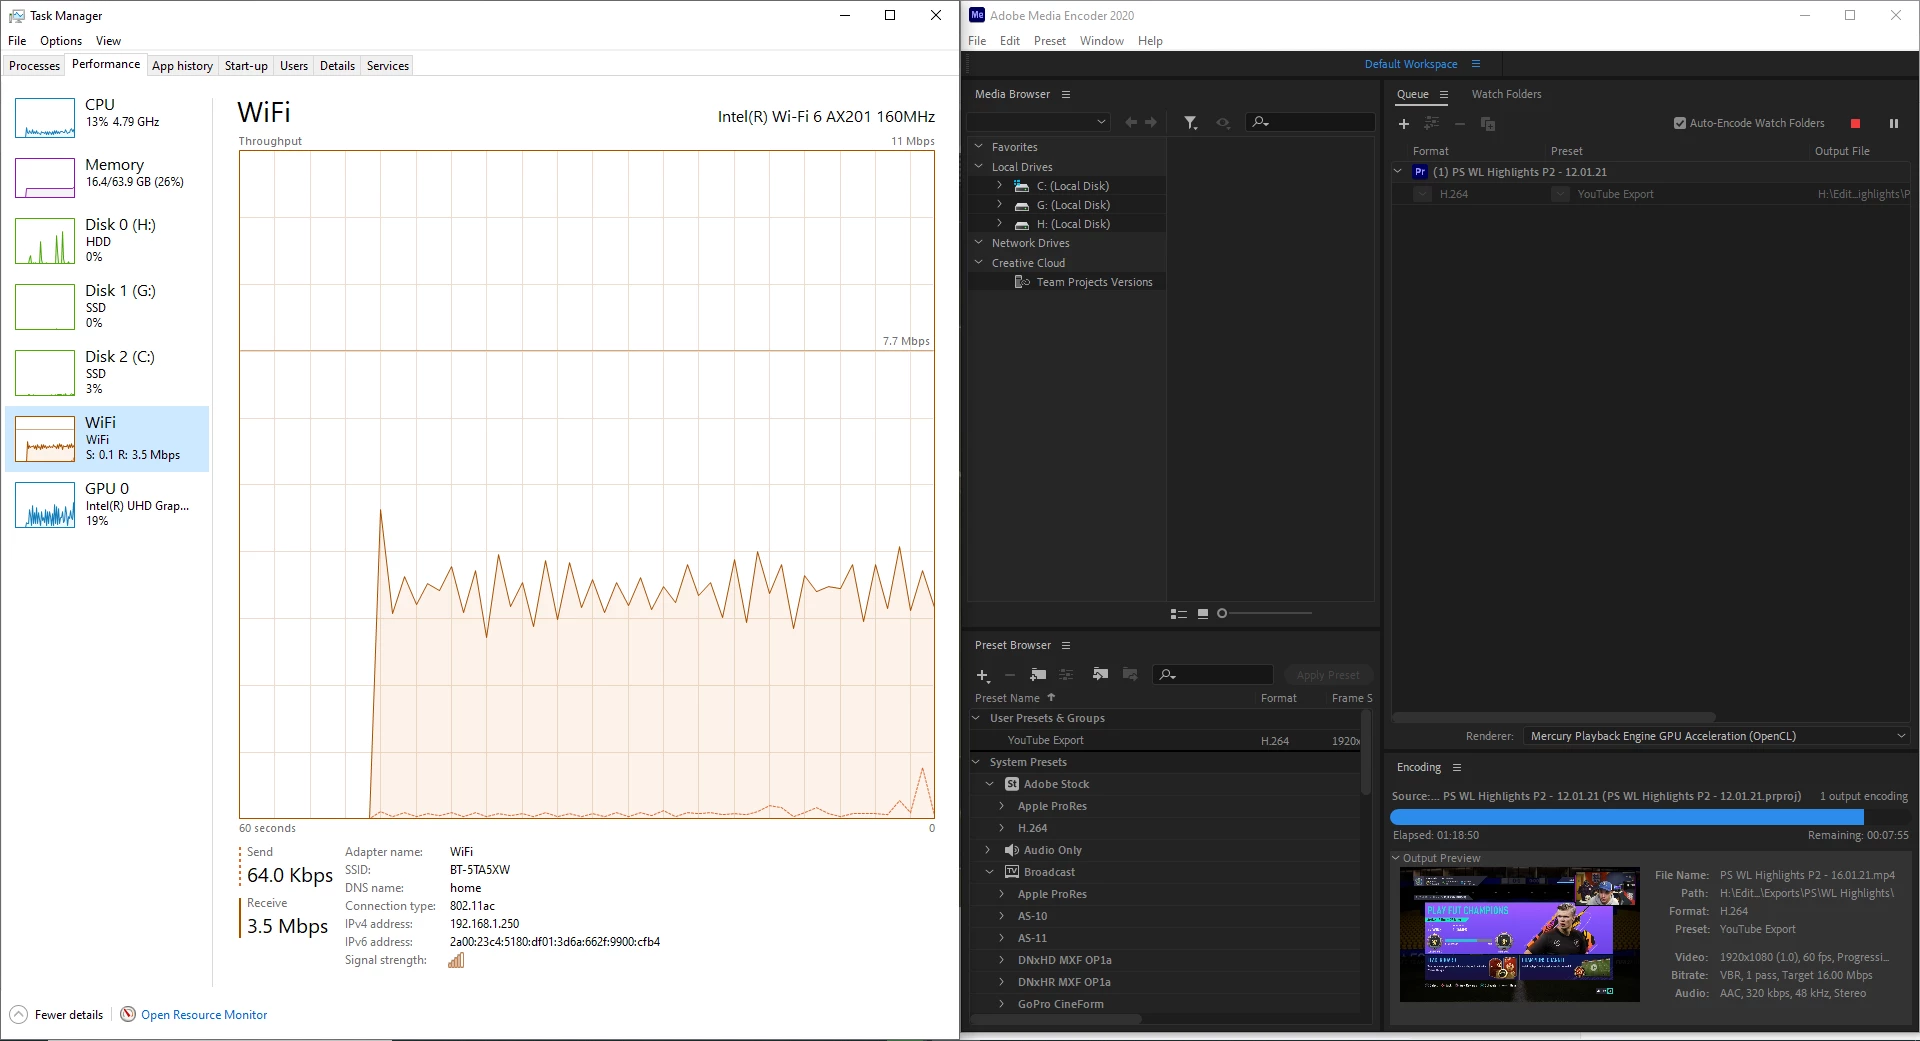The height and width of the screenshot is (1041, 1920).
Task: Click the Queue horizontal scrollbar
Action: [x=1554, y=717]
